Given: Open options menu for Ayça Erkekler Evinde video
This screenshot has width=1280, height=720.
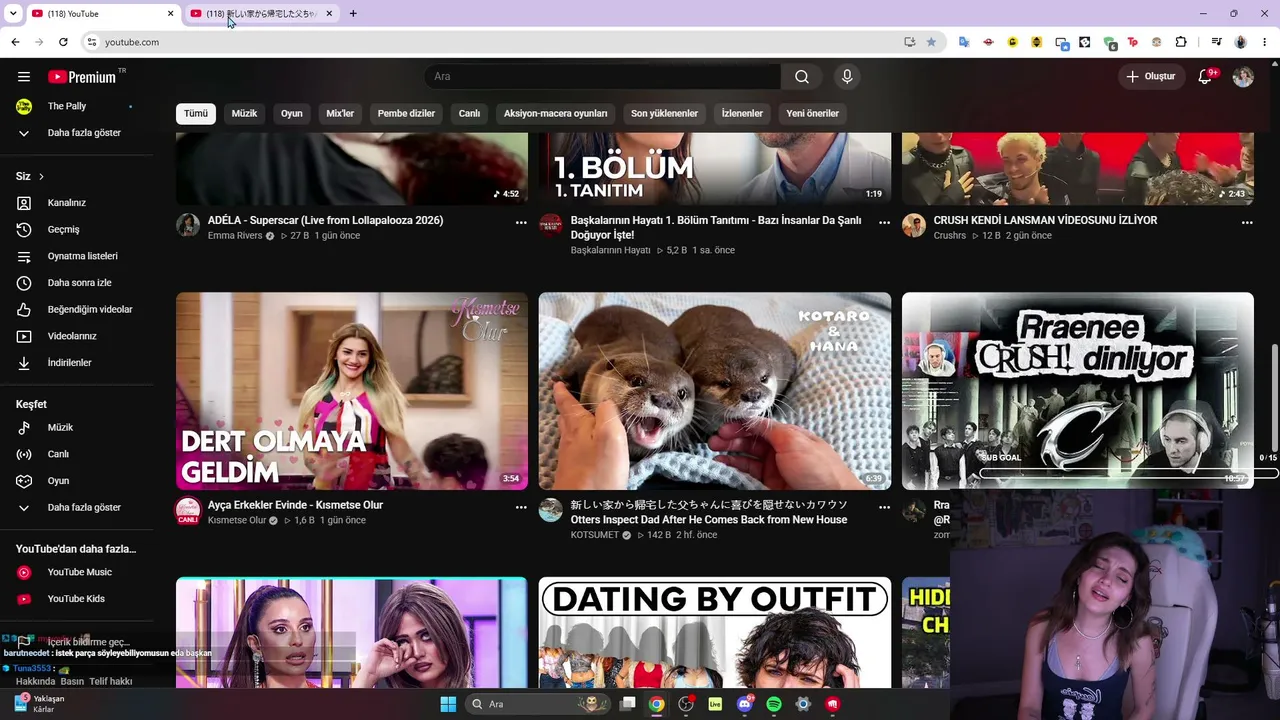Looking at the screenshot, I should (x=521, y=508).
